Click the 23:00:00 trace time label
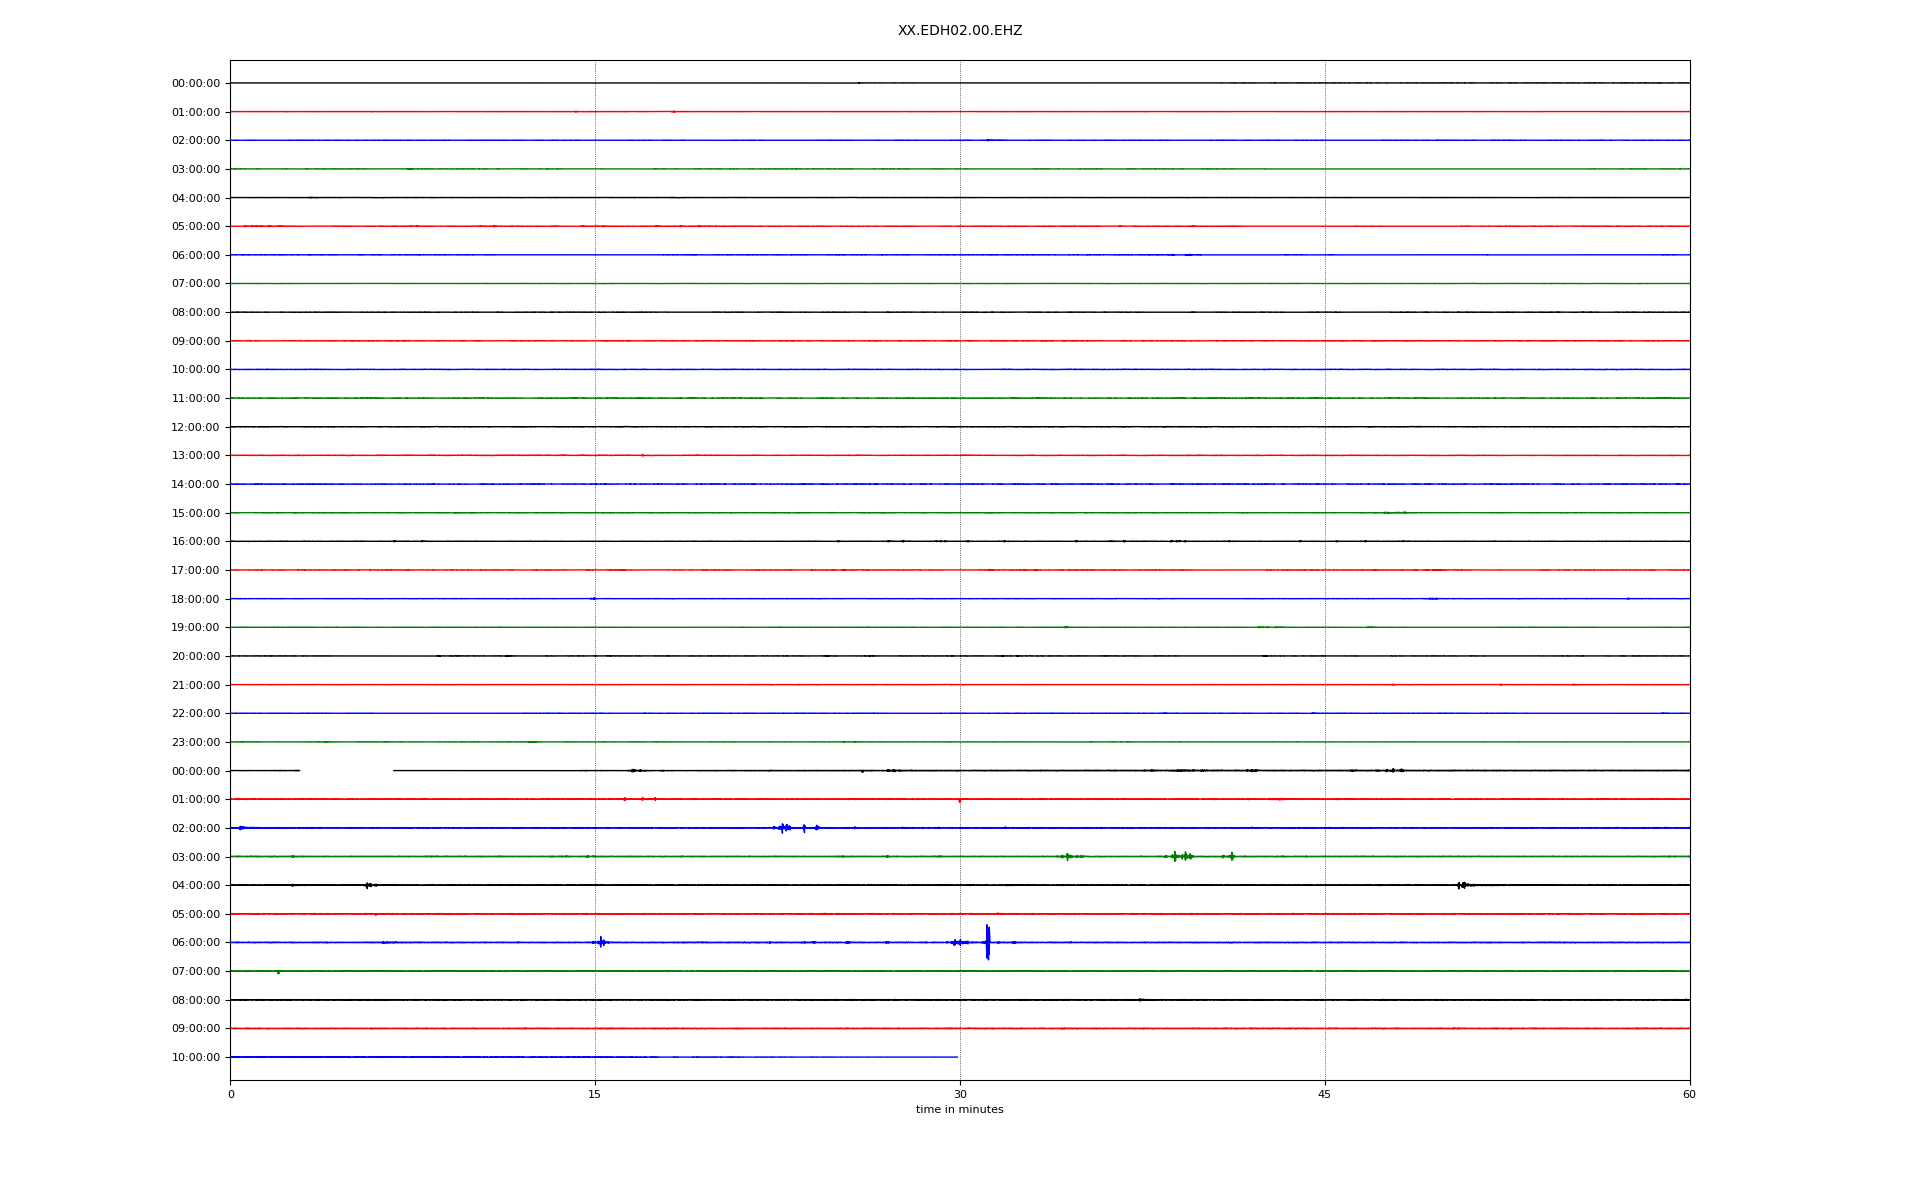This screenshot has width=1920, height=1200. pos(195,742)
